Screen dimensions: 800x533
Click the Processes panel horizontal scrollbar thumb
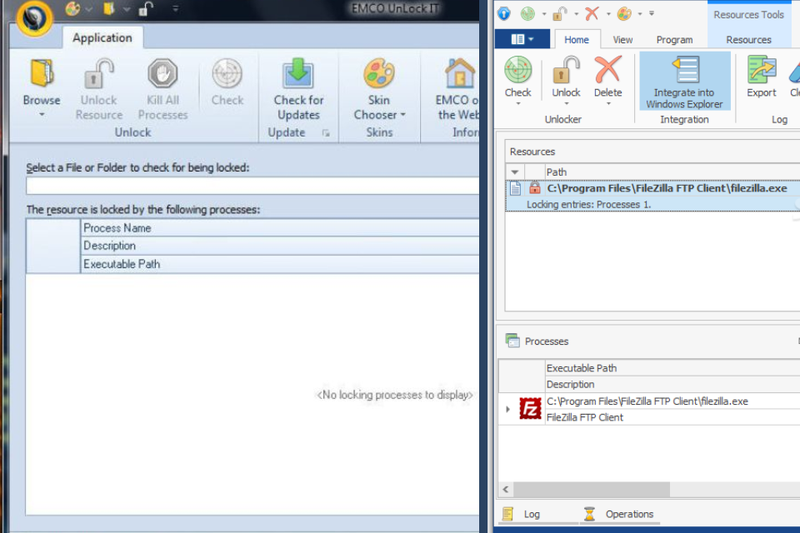tap(591, 489)
